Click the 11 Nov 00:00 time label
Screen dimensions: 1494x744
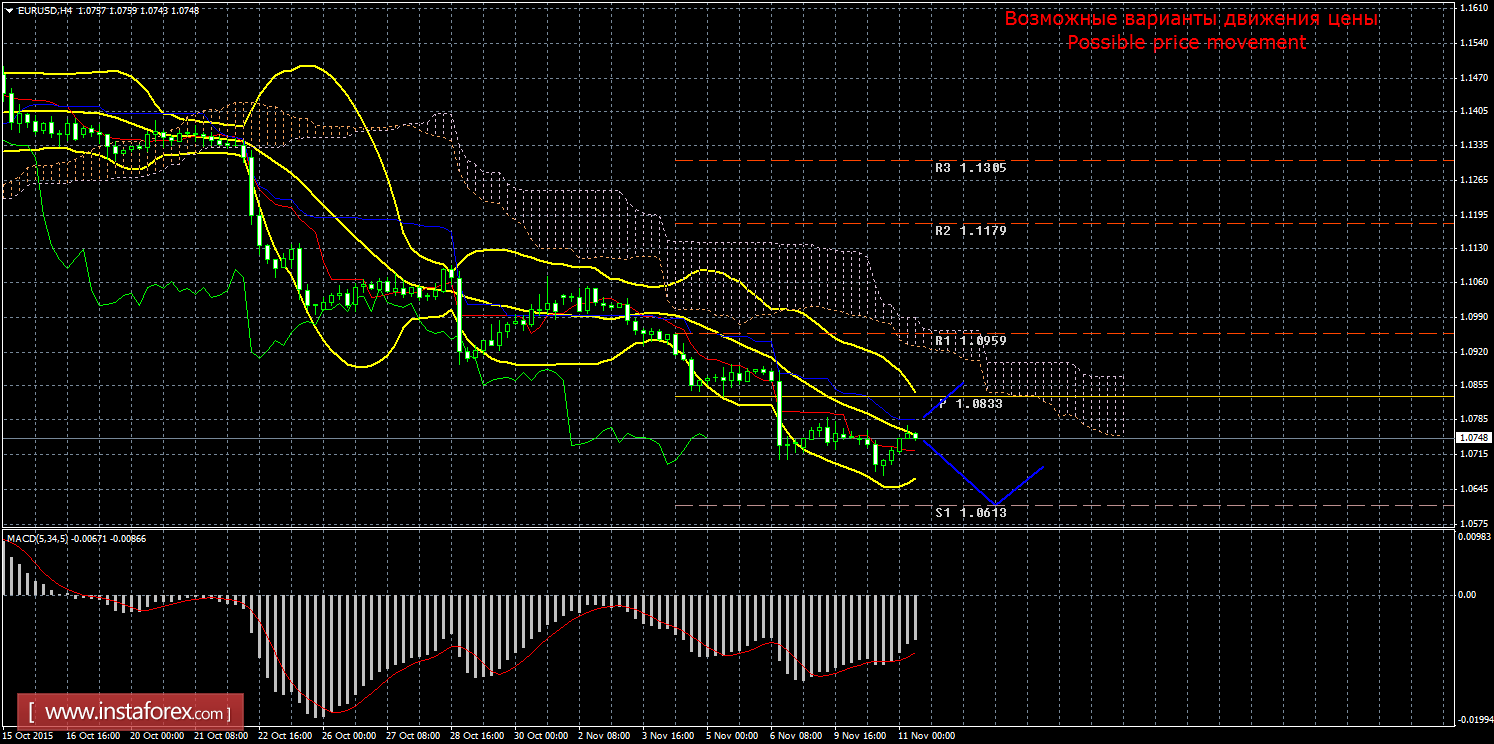point(926,735)
